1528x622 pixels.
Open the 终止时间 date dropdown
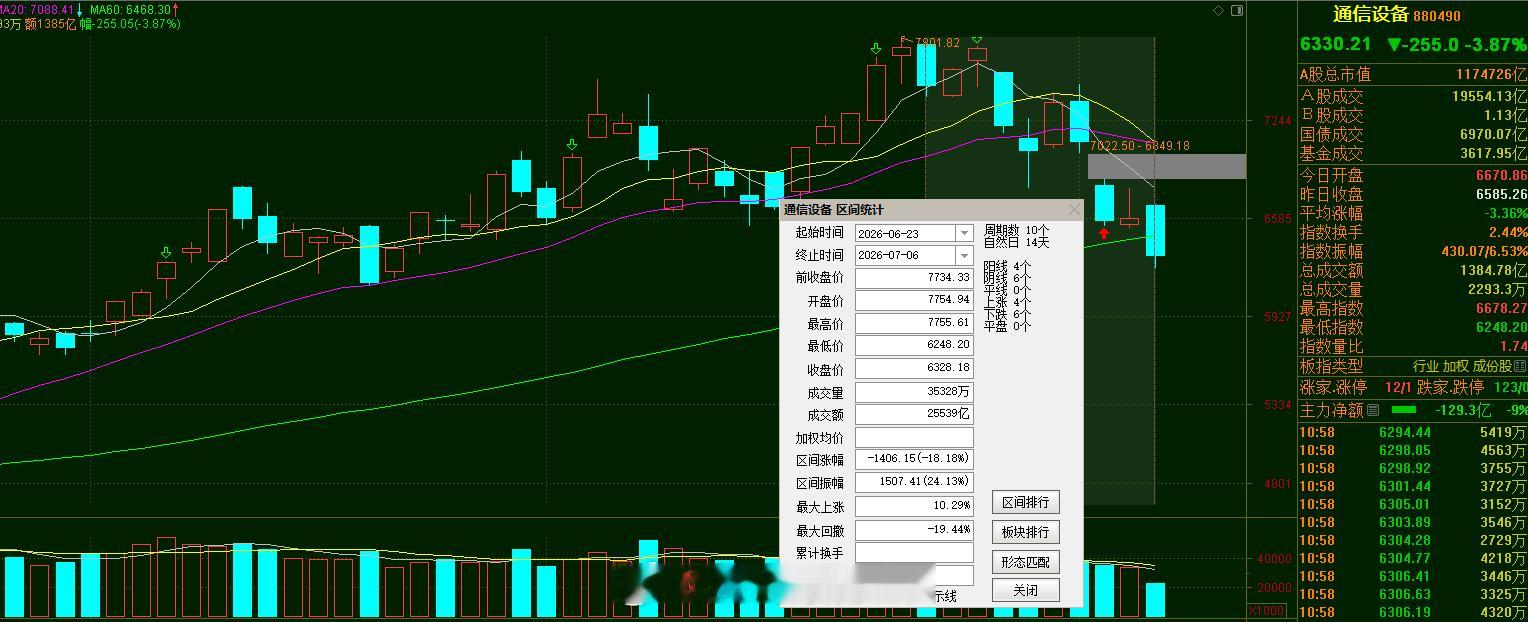click(964, 256)
